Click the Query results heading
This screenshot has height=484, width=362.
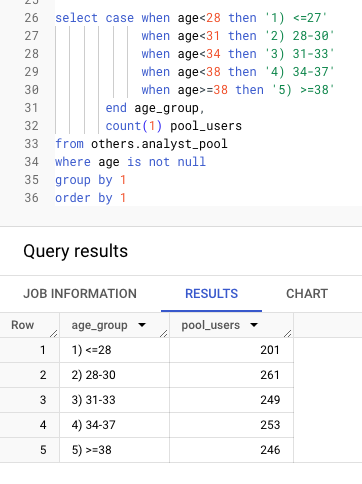click(x=76, y=251)
